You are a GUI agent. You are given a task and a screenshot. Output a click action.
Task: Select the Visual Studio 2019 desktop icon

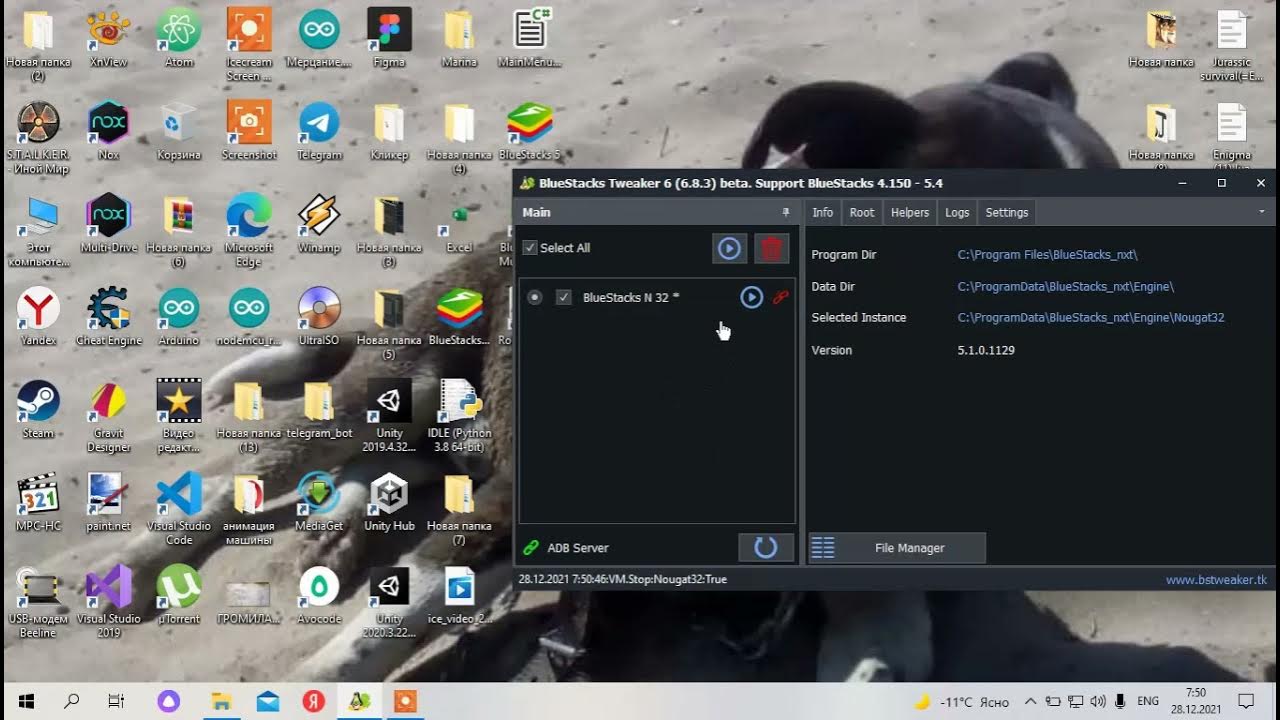[108, 600]
